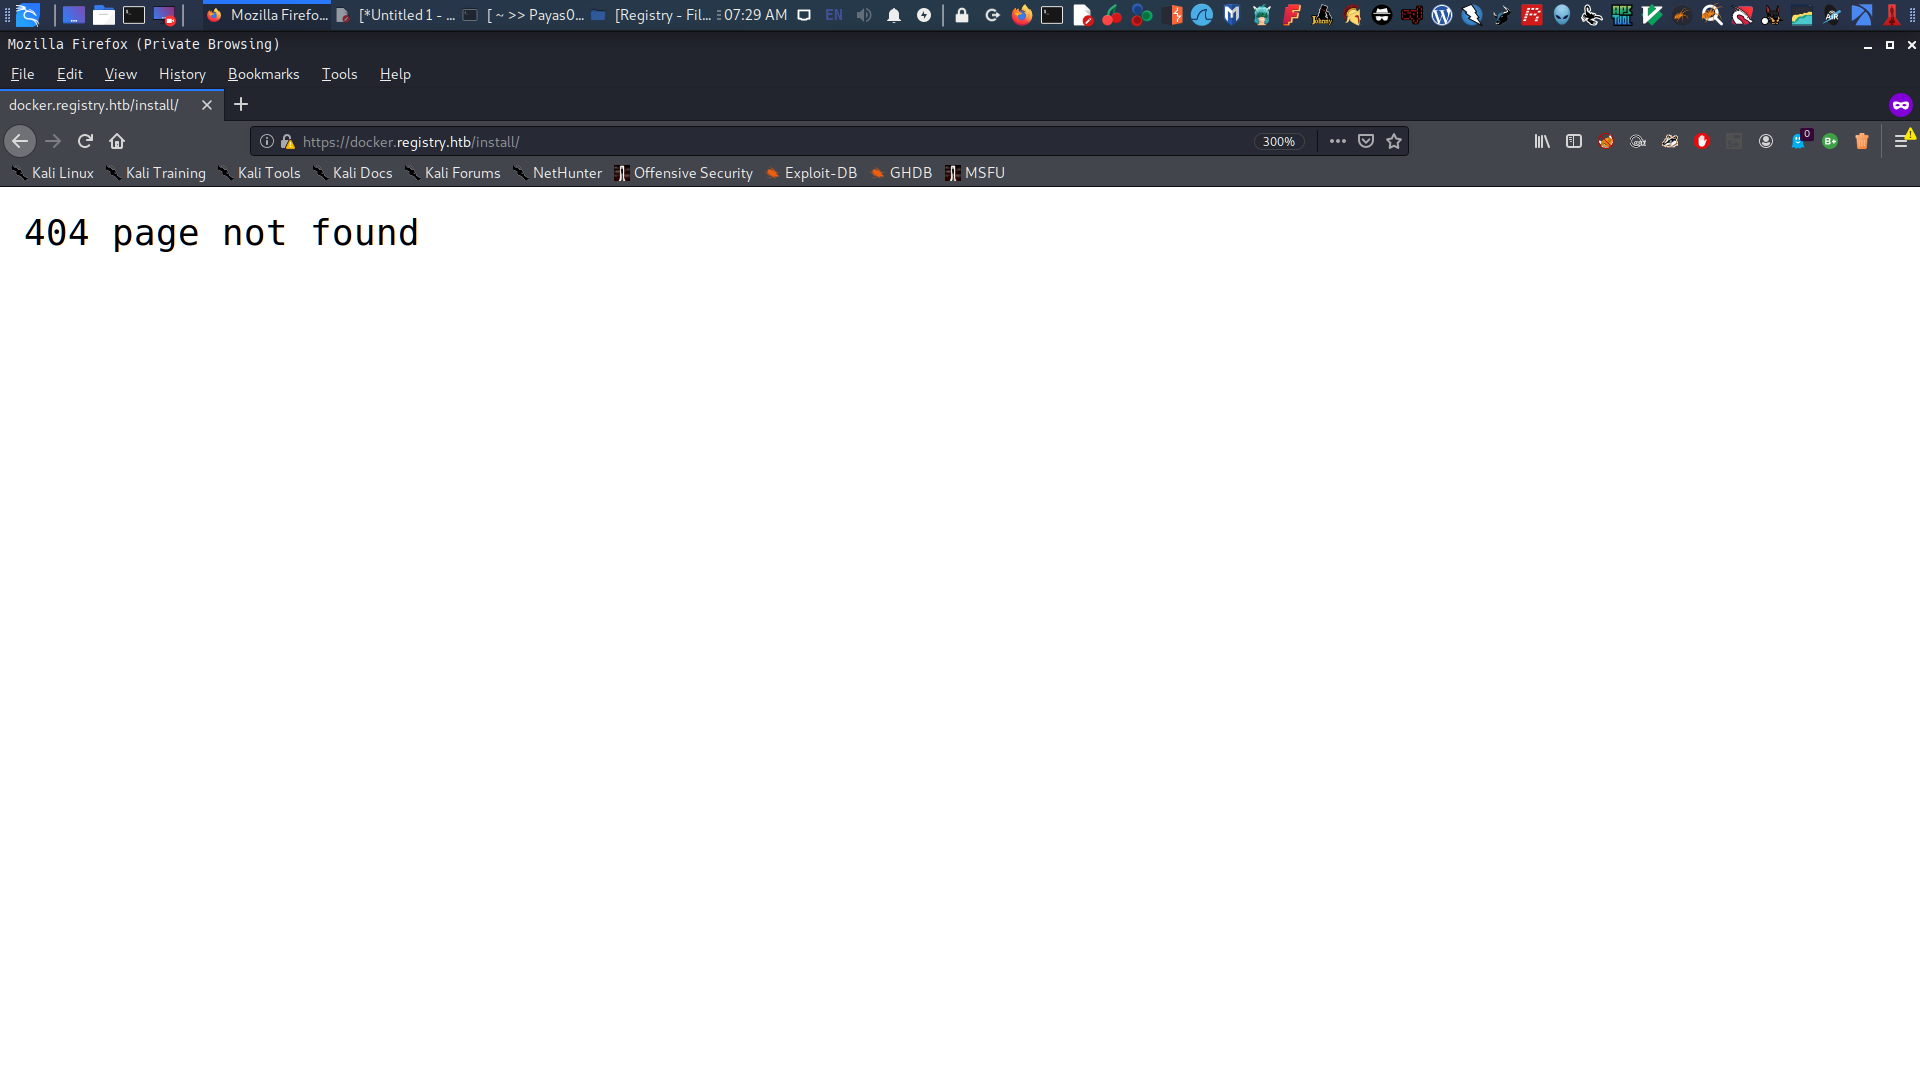Image resolution: width=1920 pixels, height=1080 pixels.
Task: Open the Kali Tools bookmark
Action: point(259,173)
